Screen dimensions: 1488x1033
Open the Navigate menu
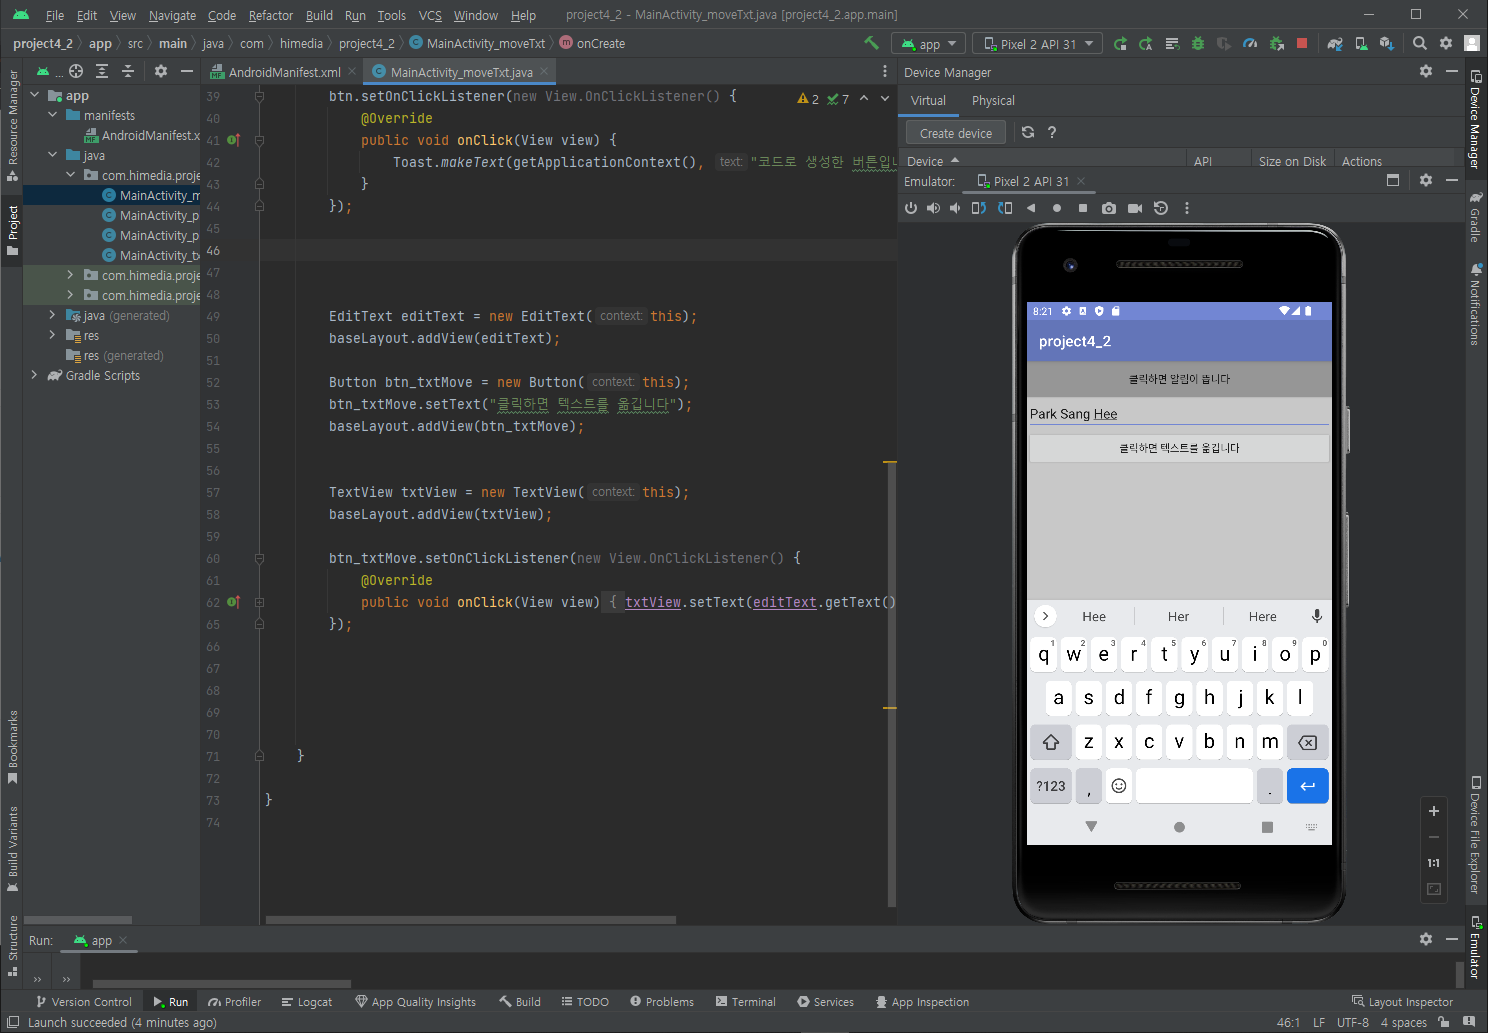tap(172, 15)
